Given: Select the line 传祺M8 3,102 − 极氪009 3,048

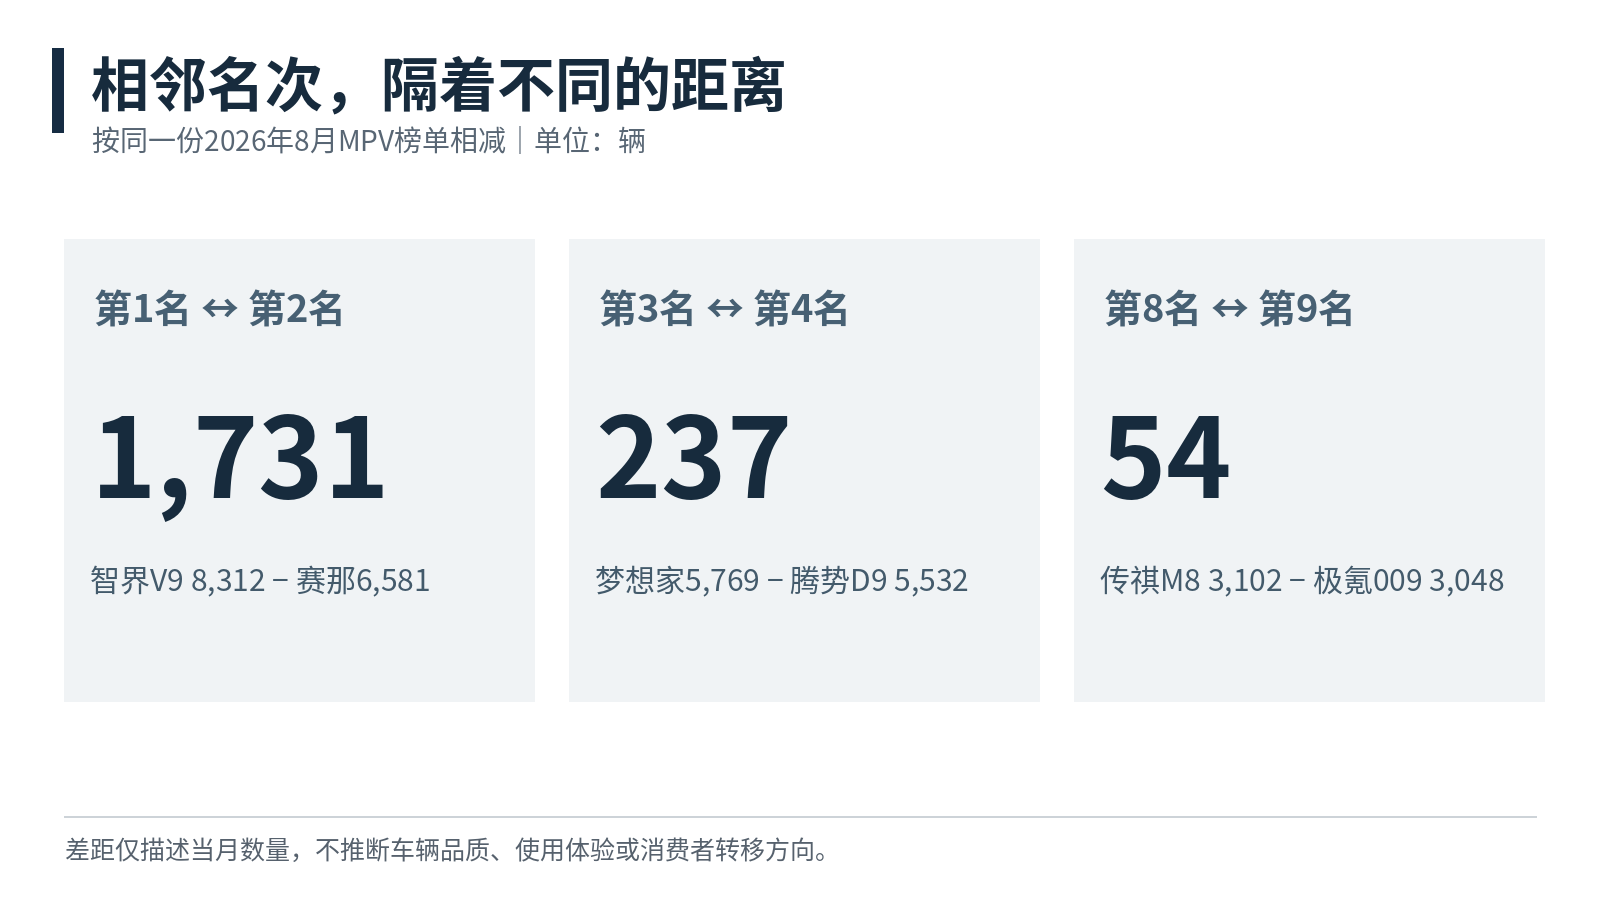Looking at the screenshot, I should [x=1302, y=581].
